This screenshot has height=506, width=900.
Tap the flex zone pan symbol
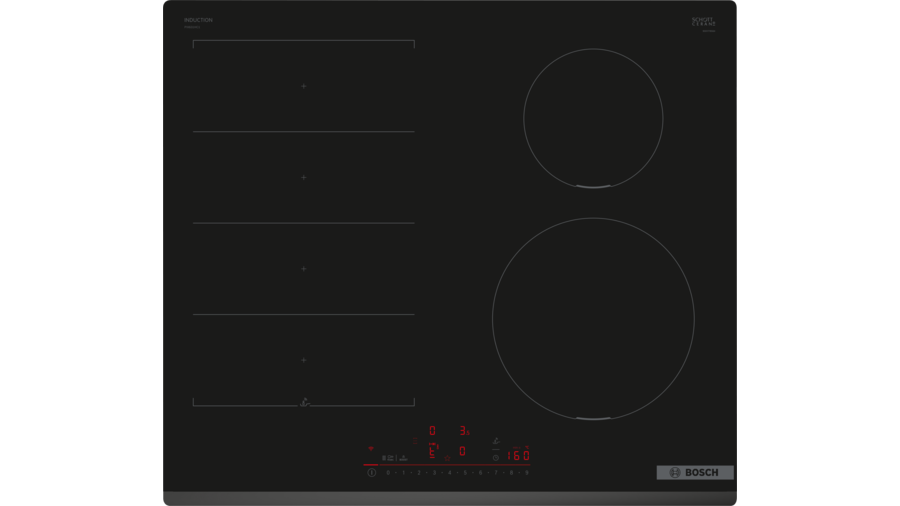[x=304, y=402]
